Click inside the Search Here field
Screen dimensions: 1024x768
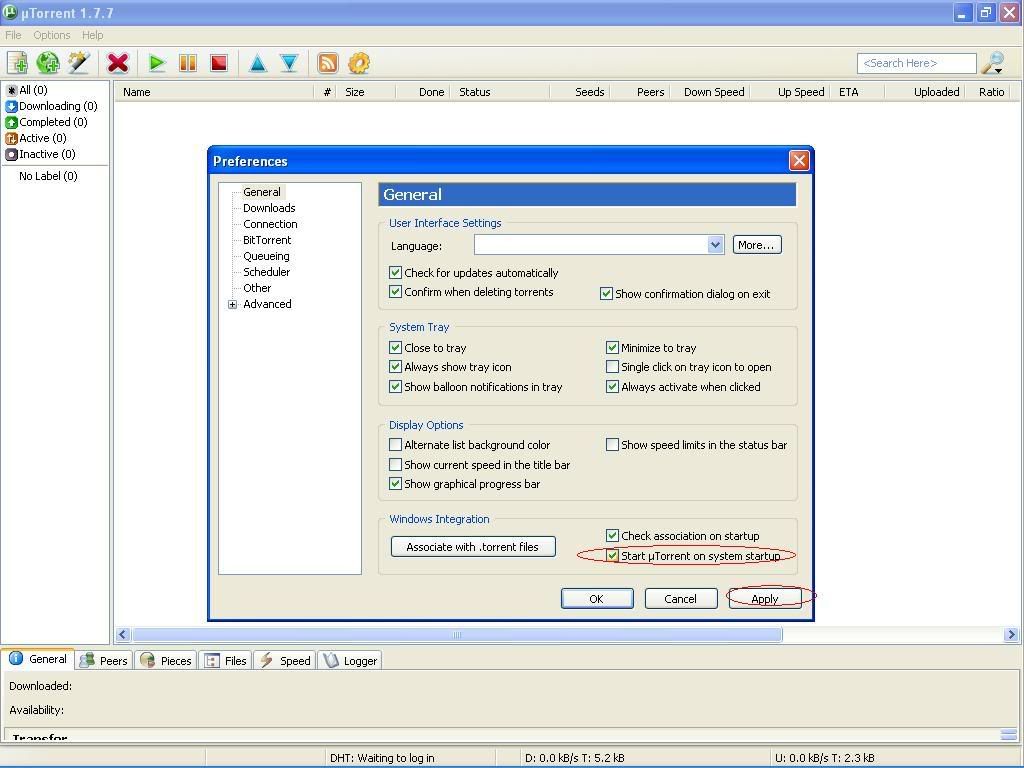(916, 63)
